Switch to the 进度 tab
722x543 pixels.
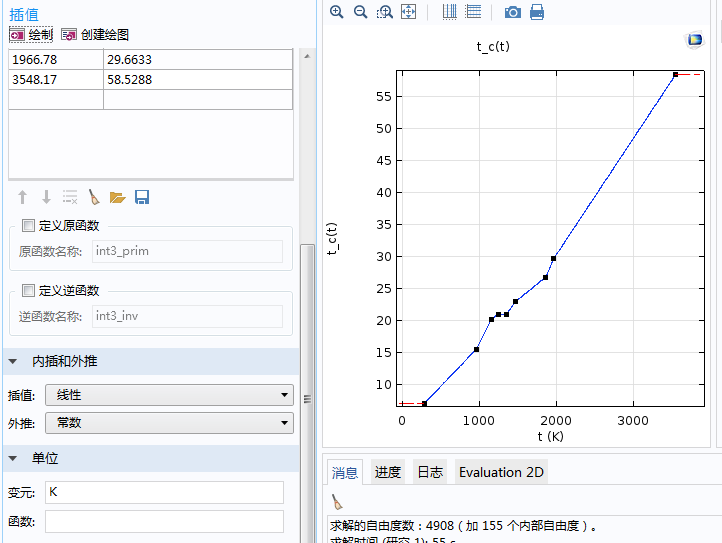[x=388, y=472]
